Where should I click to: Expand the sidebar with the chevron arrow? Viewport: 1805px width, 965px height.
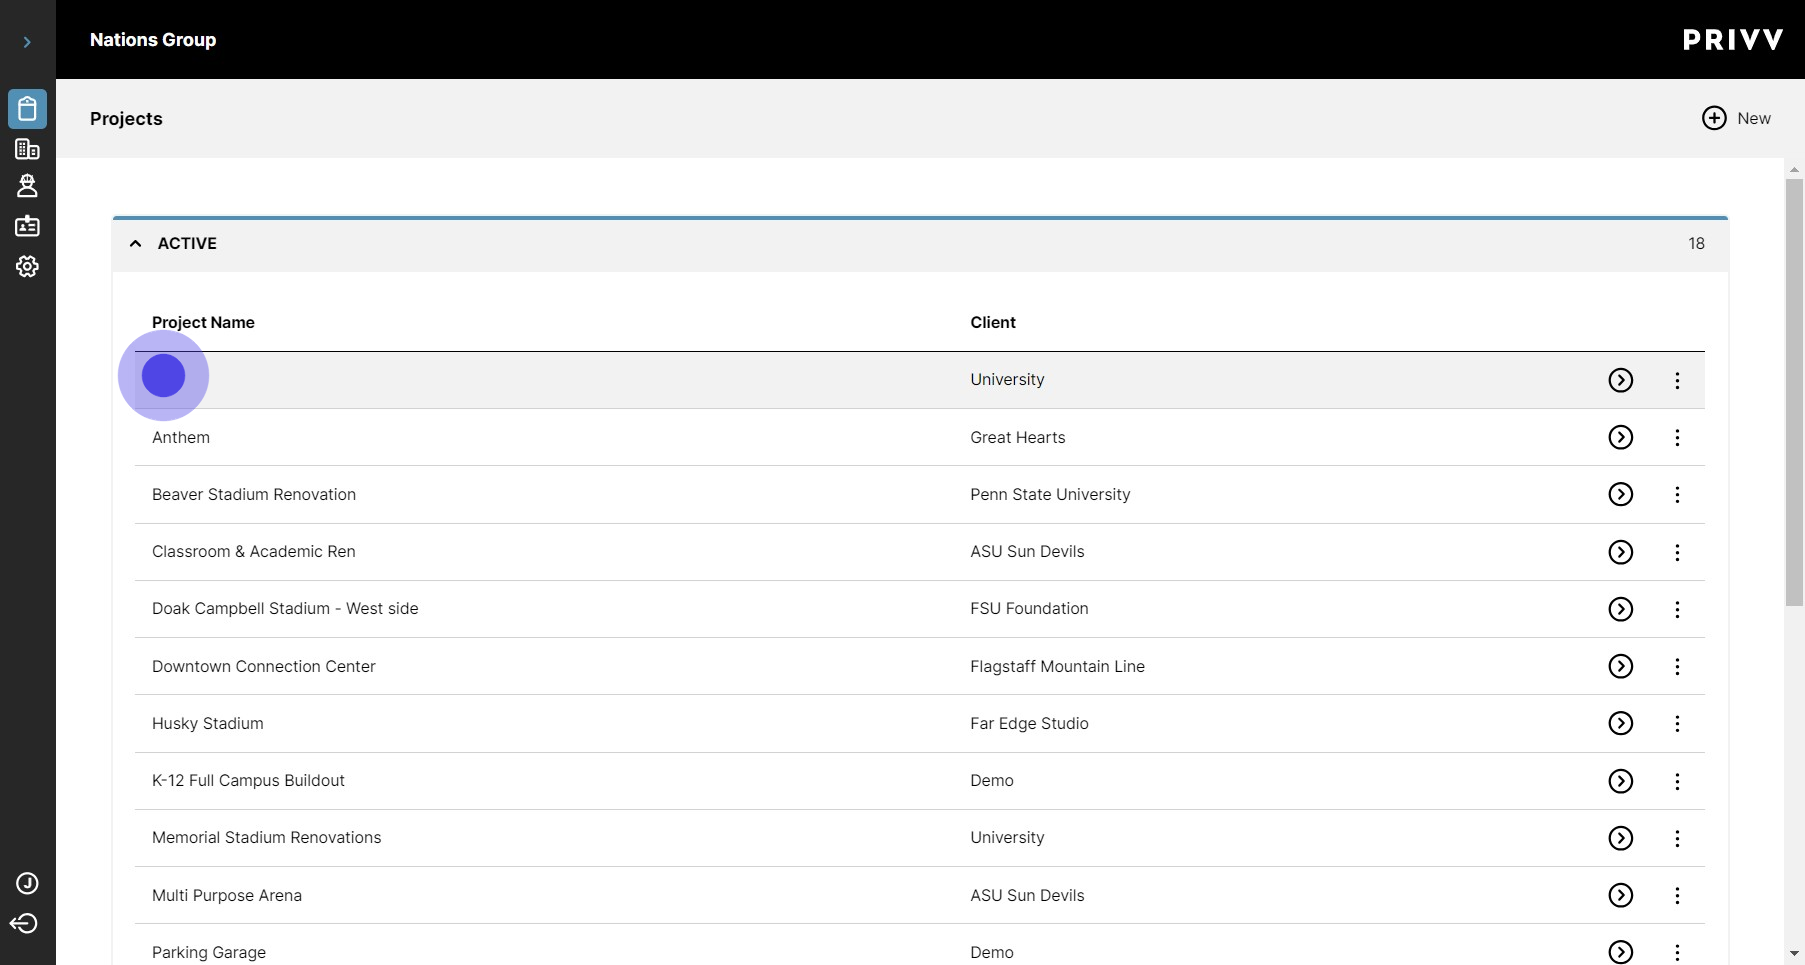pos(27,42)
